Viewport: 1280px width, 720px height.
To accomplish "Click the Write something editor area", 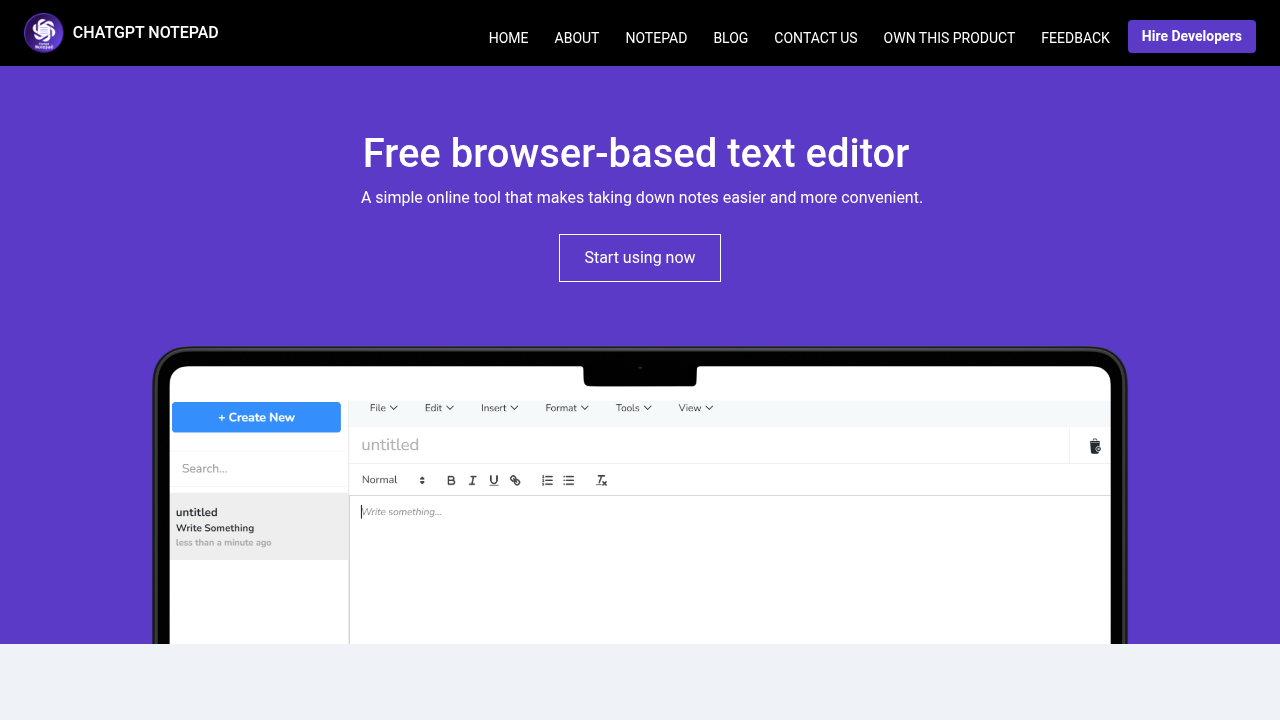I will click(730, 569).
